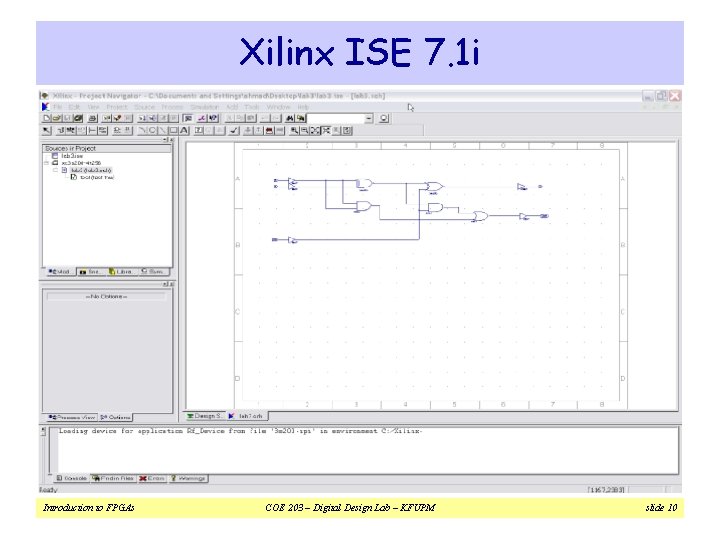Open the Process menu
Image resolution: width=720 pixels, height=540 pixels.
tap(172, 107)
